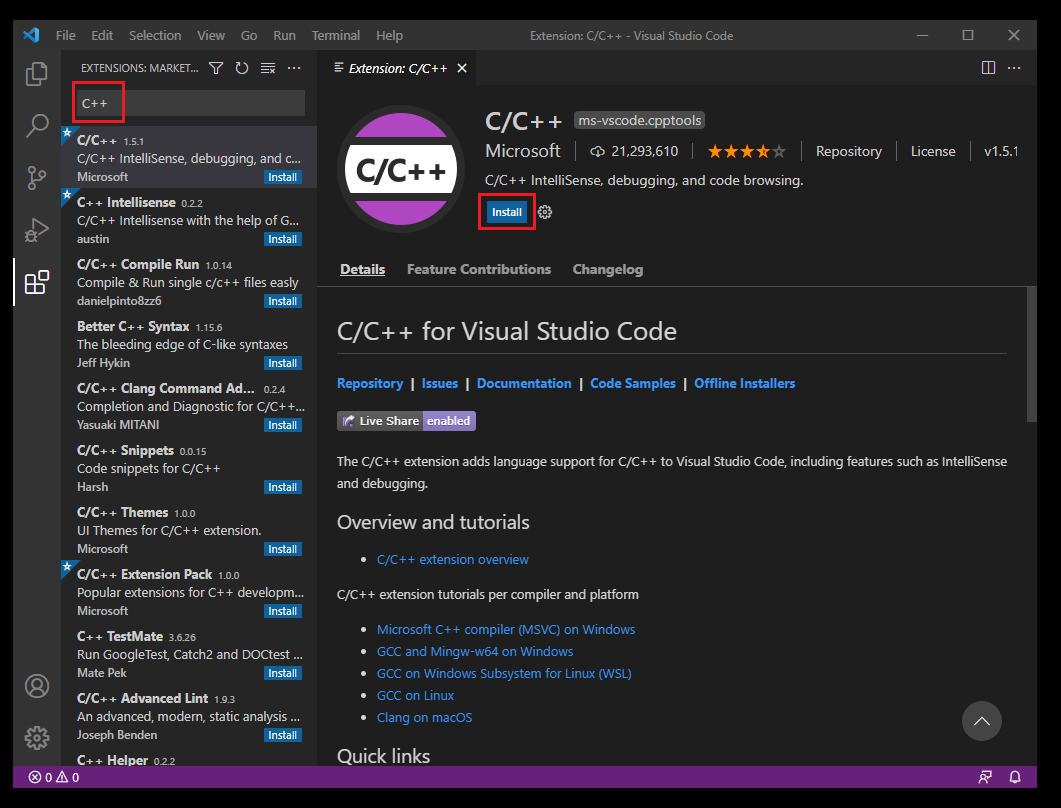Open the Accounts icon
This screenshot has width=1061, height=808.
click(x=37, y=686)
